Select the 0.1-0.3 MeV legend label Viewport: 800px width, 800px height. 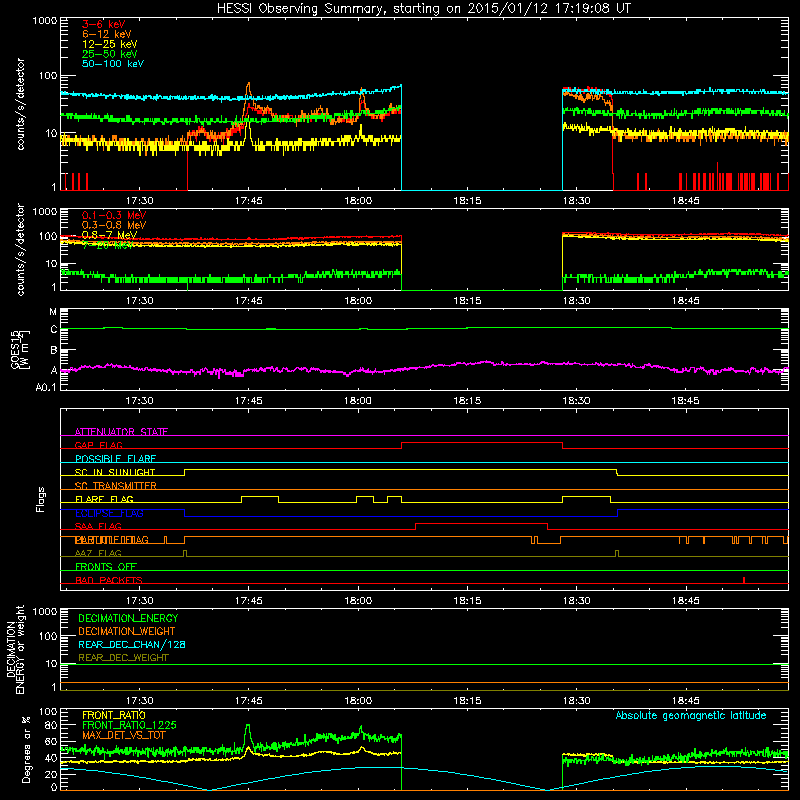[114, 215]
